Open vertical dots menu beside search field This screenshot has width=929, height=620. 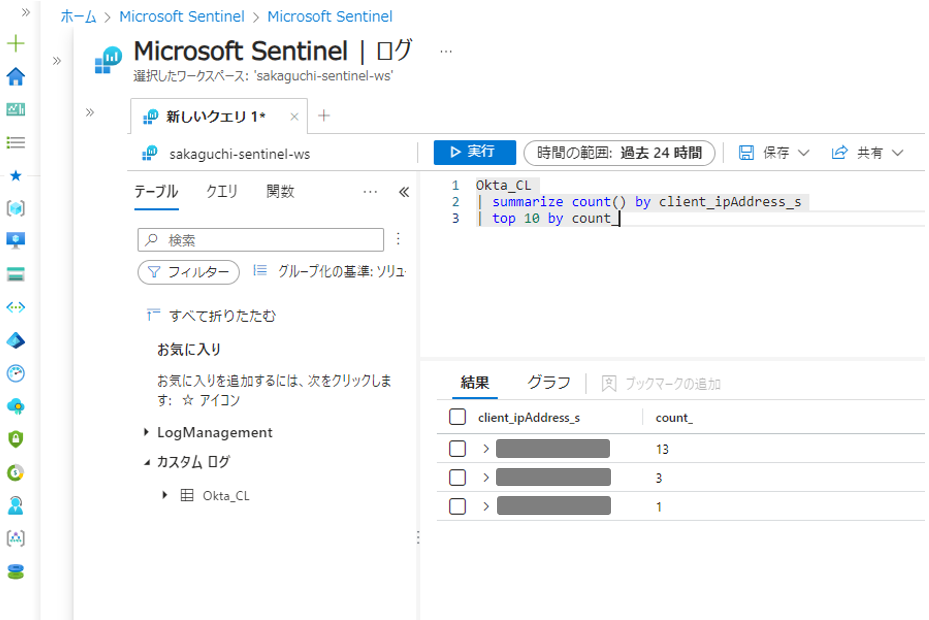(x=398, y=239)
